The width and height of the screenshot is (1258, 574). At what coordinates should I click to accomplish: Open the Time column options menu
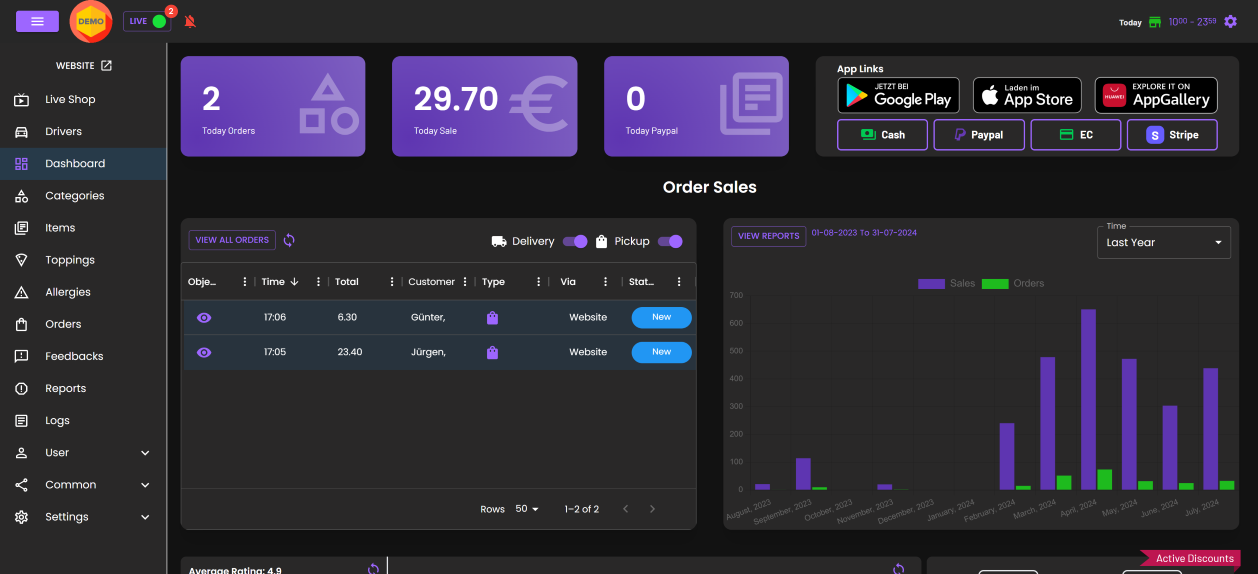(x=318, y=282)
